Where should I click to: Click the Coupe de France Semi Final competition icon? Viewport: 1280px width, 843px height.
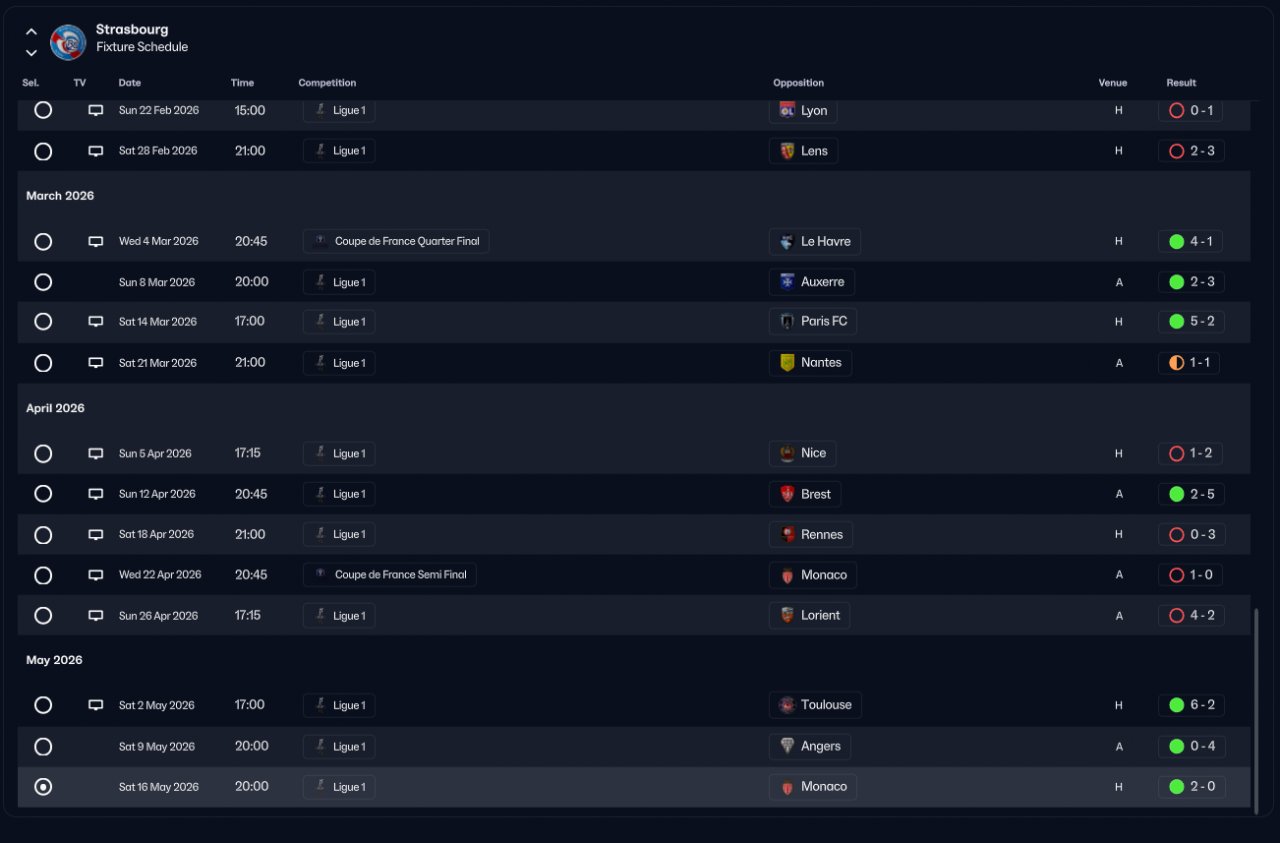(x=320, y=575)
